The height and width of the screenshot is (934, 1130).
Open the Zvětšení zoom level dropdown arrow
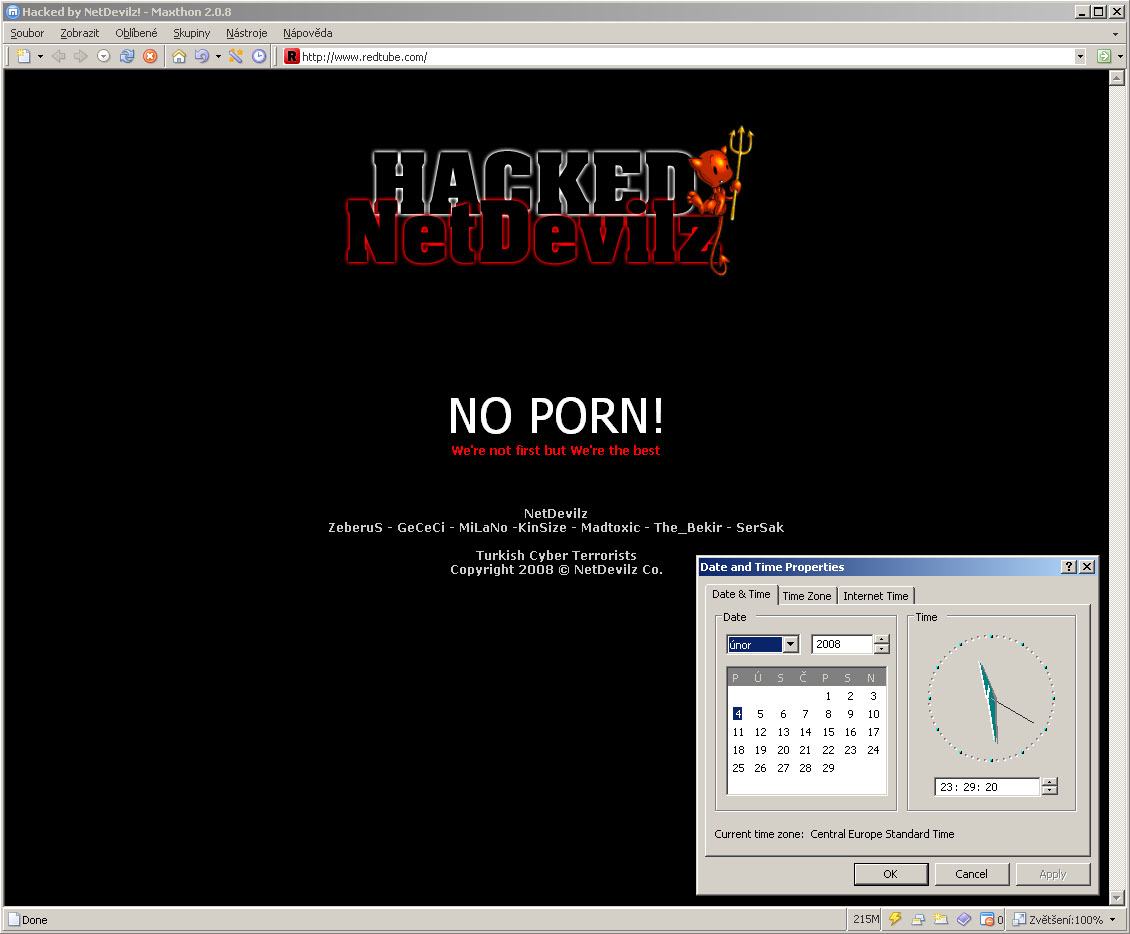1113,920
